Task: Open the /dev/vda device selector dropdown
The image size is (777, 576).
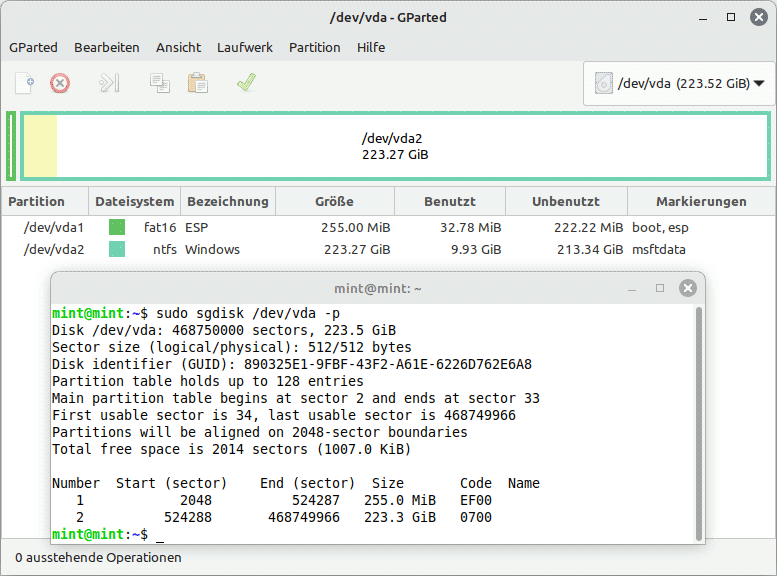Action: click(x=679, y=83)
